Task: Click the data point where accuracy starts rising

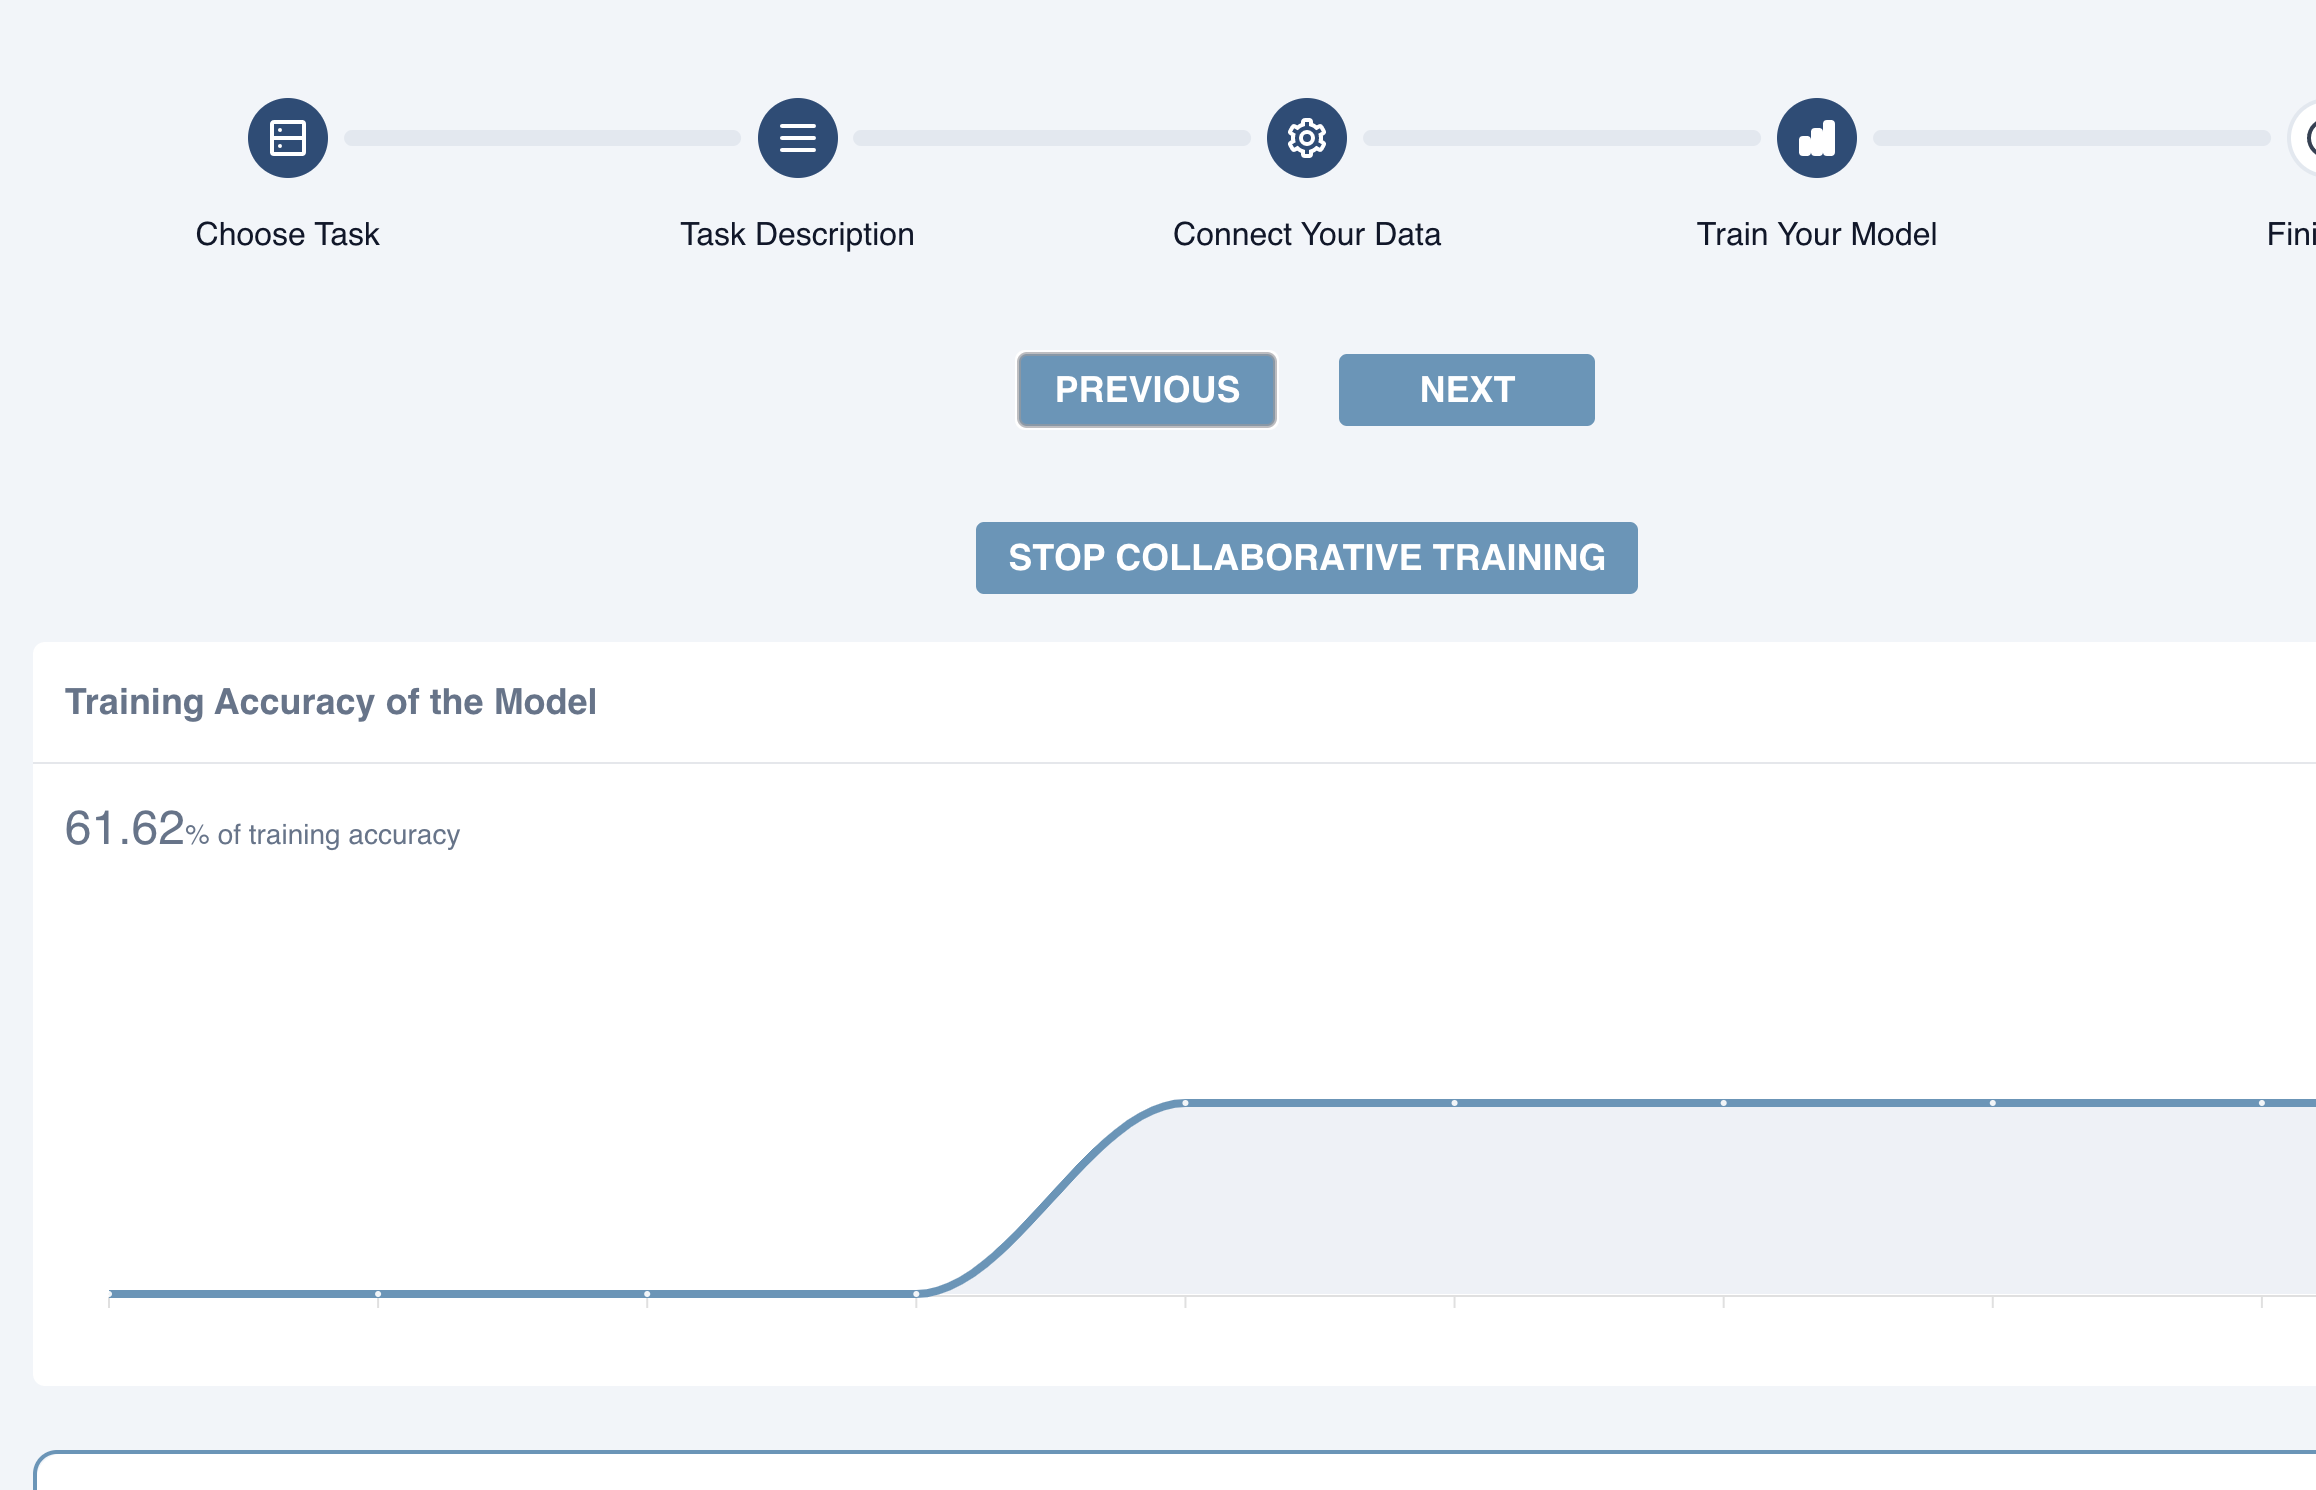Action: [916, 1294]
